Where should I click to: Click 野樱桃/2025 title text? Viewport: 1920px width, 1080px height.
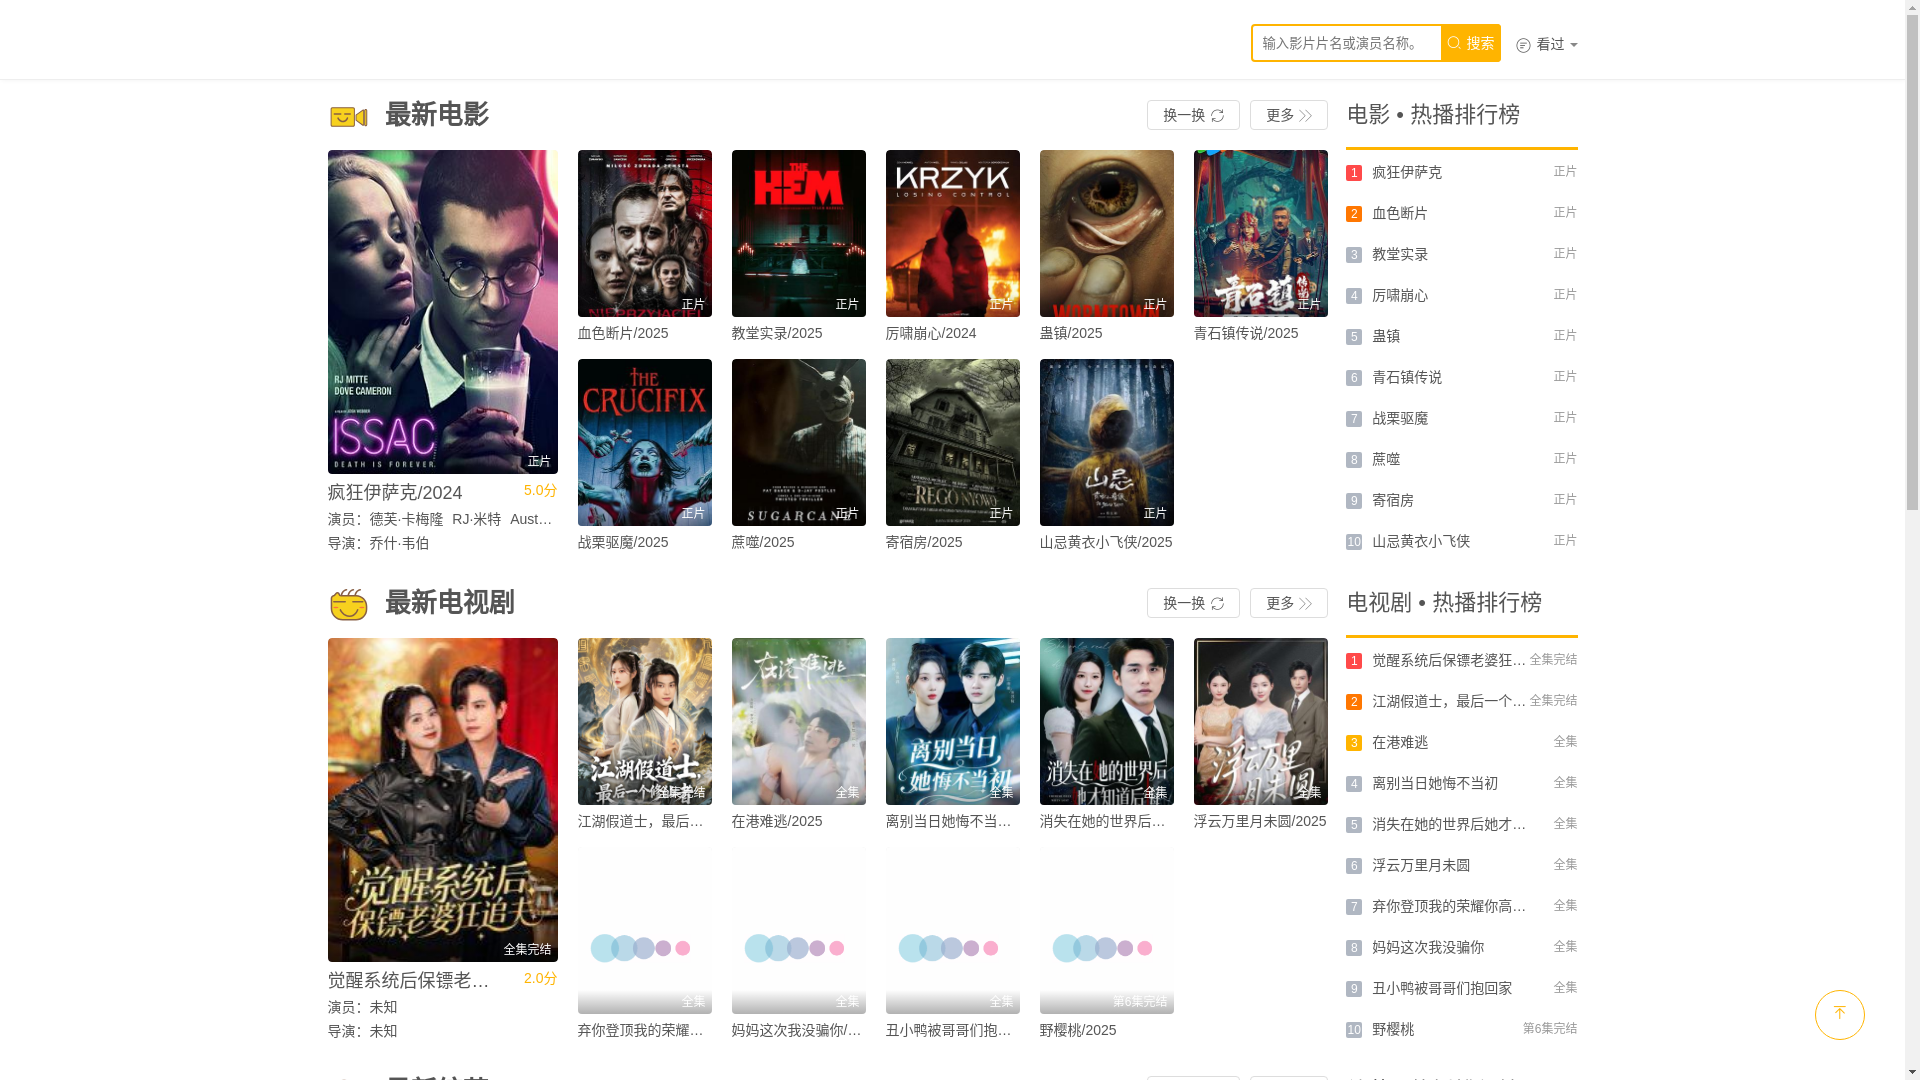(x=1078, y=1030)
